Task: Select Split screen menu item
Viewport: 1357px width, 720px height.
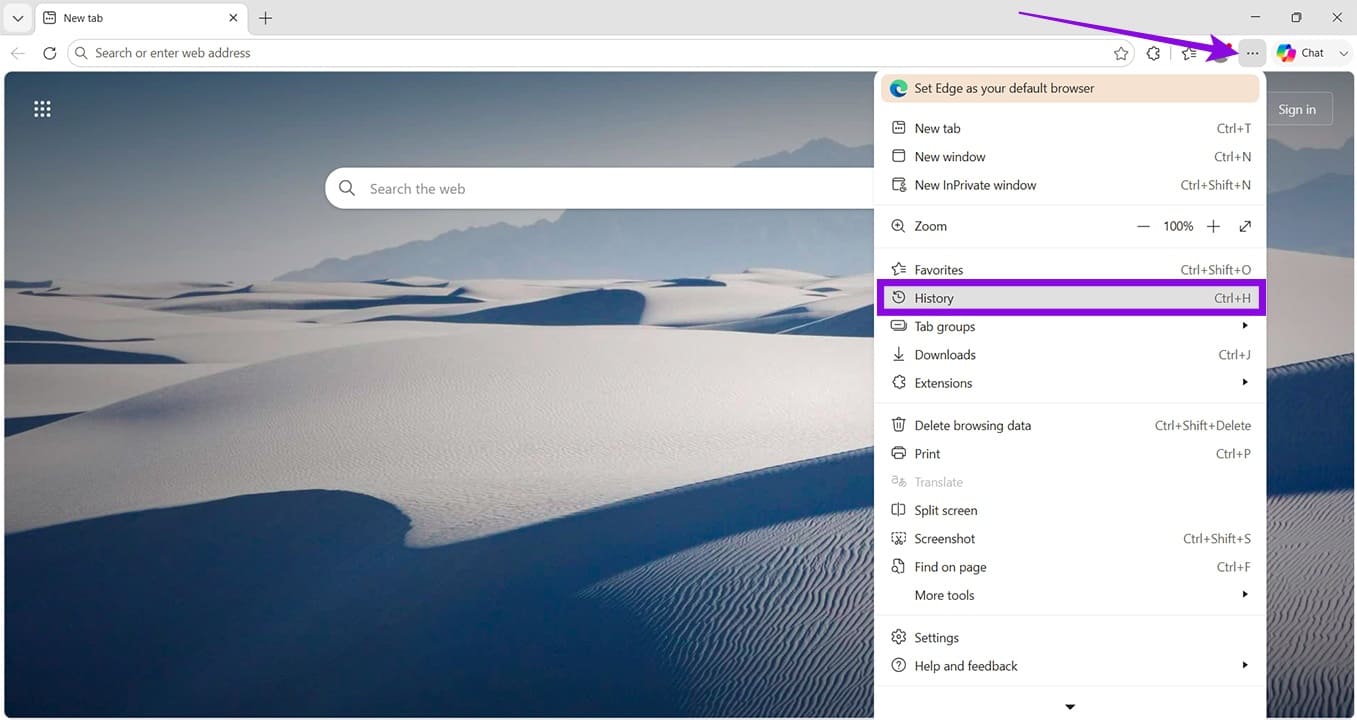Action: point(1070,510)
